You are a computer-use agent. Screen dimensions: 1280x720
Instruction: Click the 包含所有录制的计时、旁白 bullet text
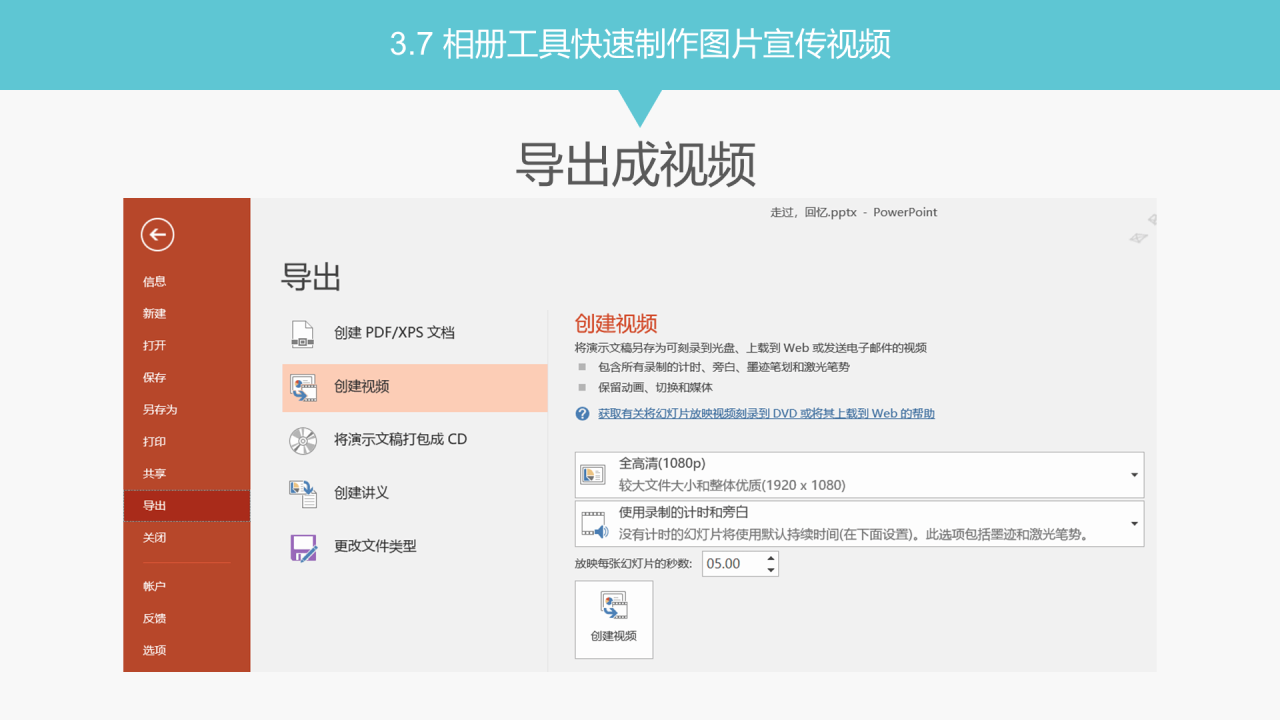(724, 368)
